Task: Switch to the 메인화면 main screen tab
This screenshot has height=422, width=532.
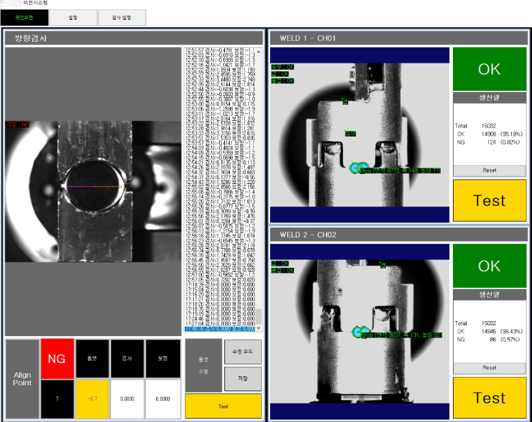Action: tap(24, 18)
